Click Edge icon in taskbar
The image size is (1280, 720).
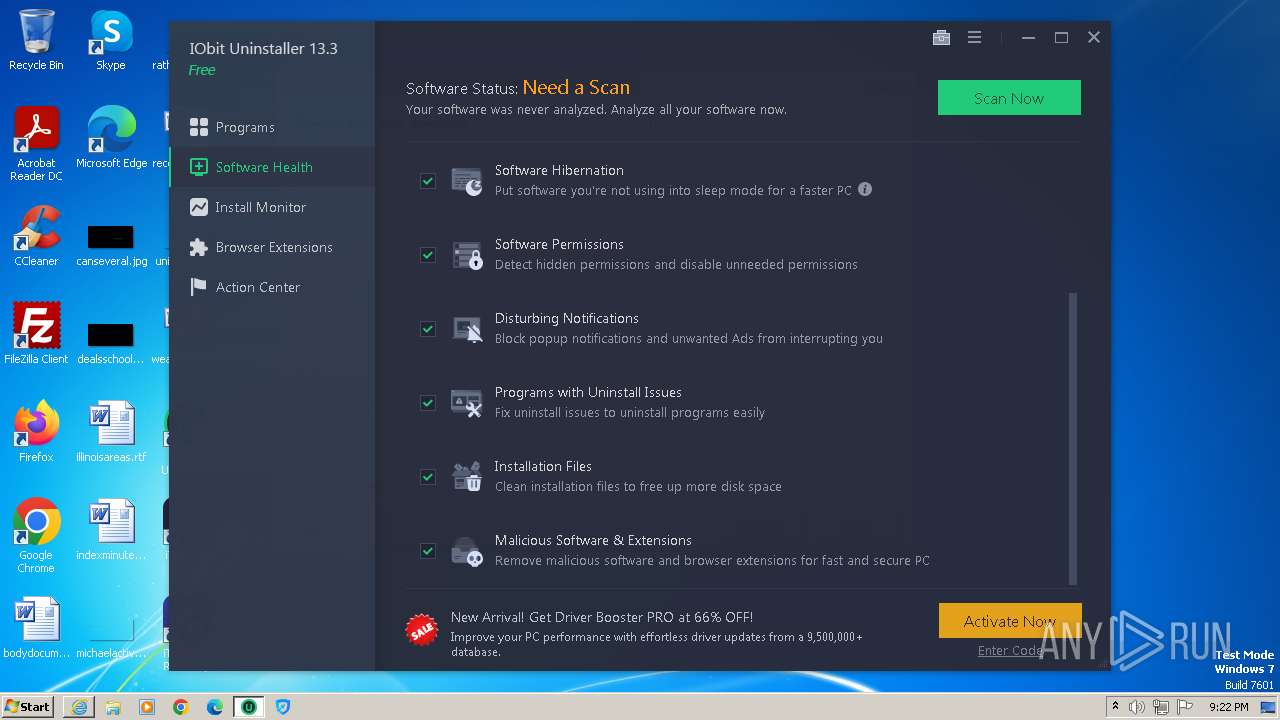pos(215,707)
